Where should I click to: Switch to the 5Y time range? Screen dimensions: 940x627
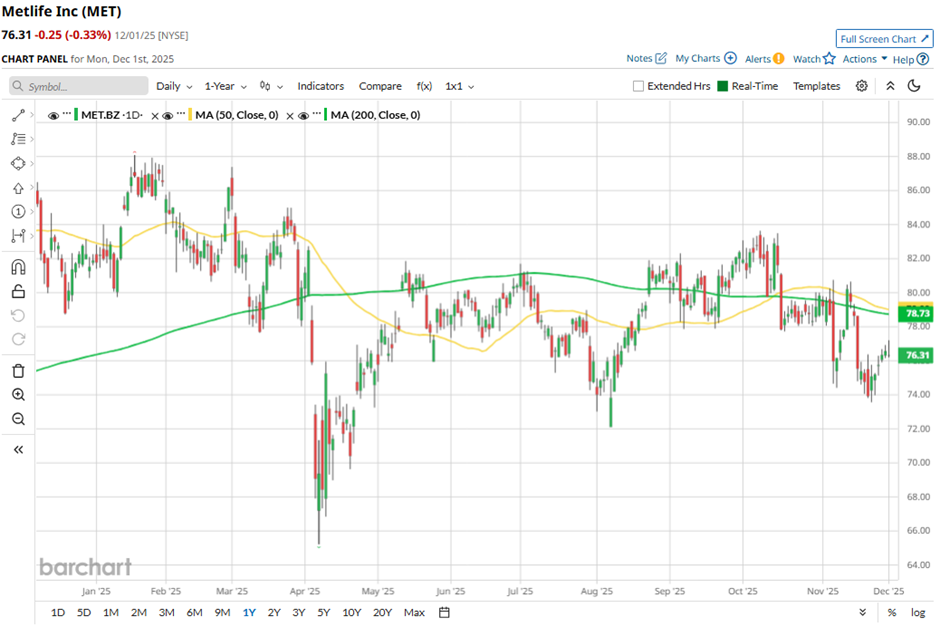(x=324, y=612)
